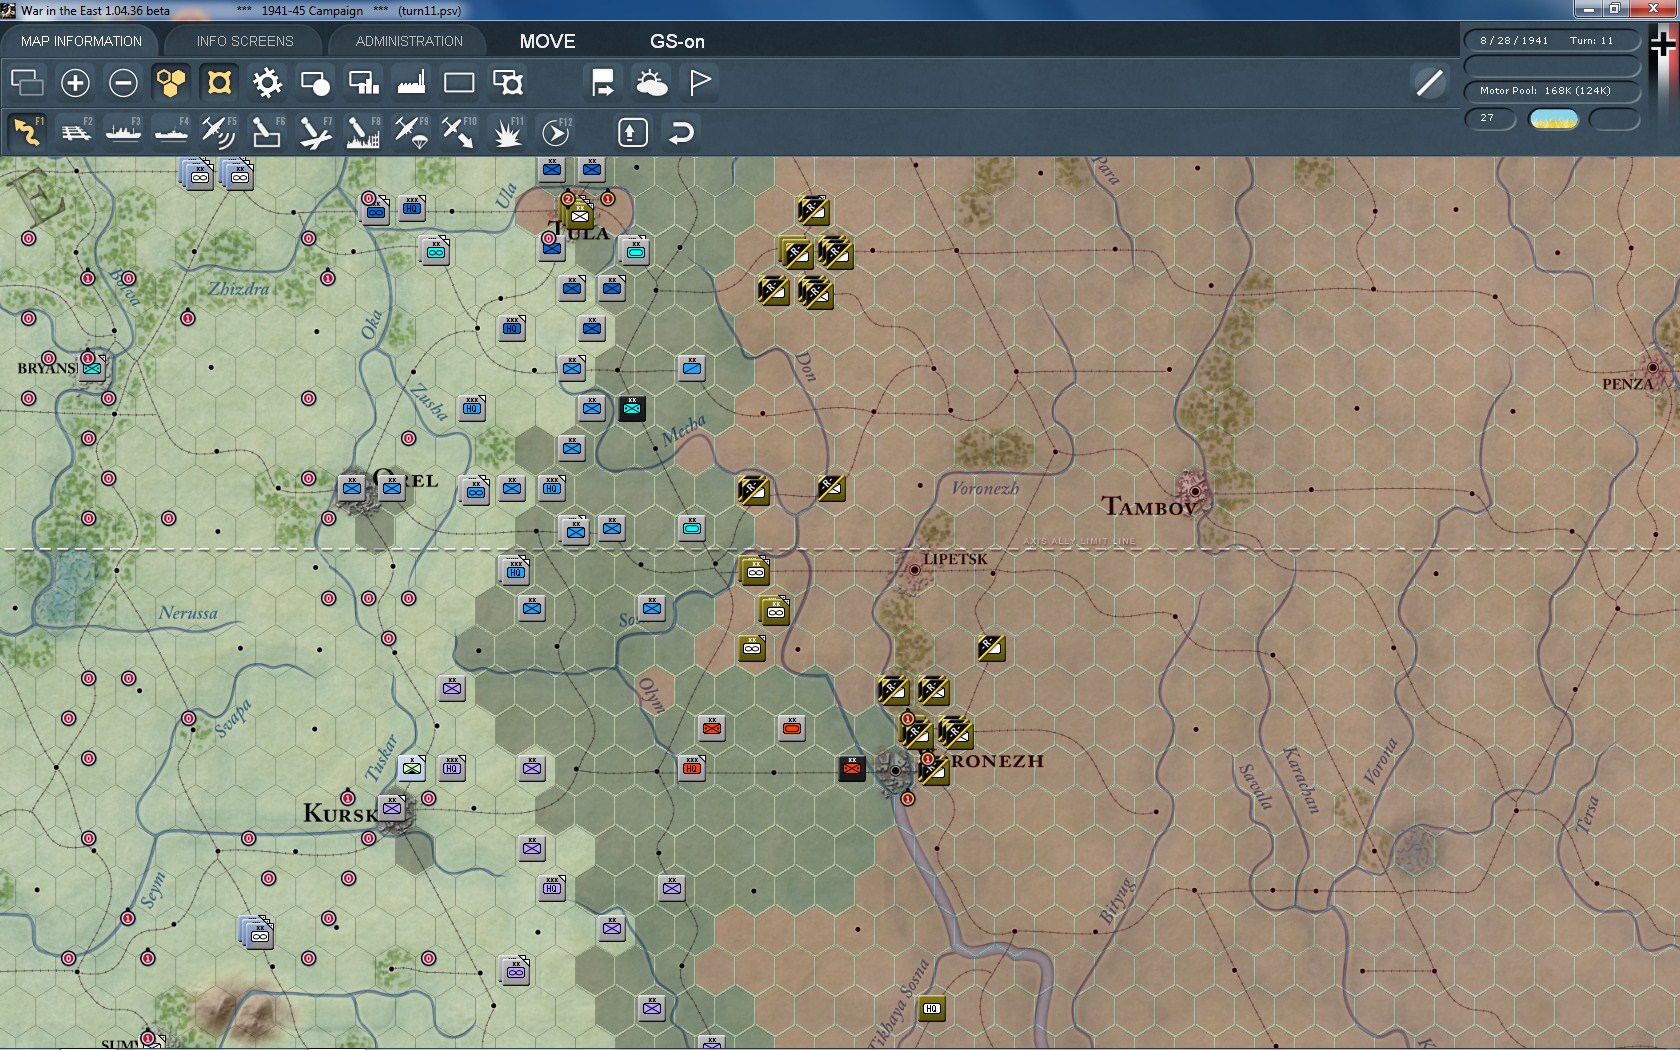The height and width of the screenshot is (1050, 1680).
Task: Click the date and Turn 11 field
Action: click(x=1552, y=41)
